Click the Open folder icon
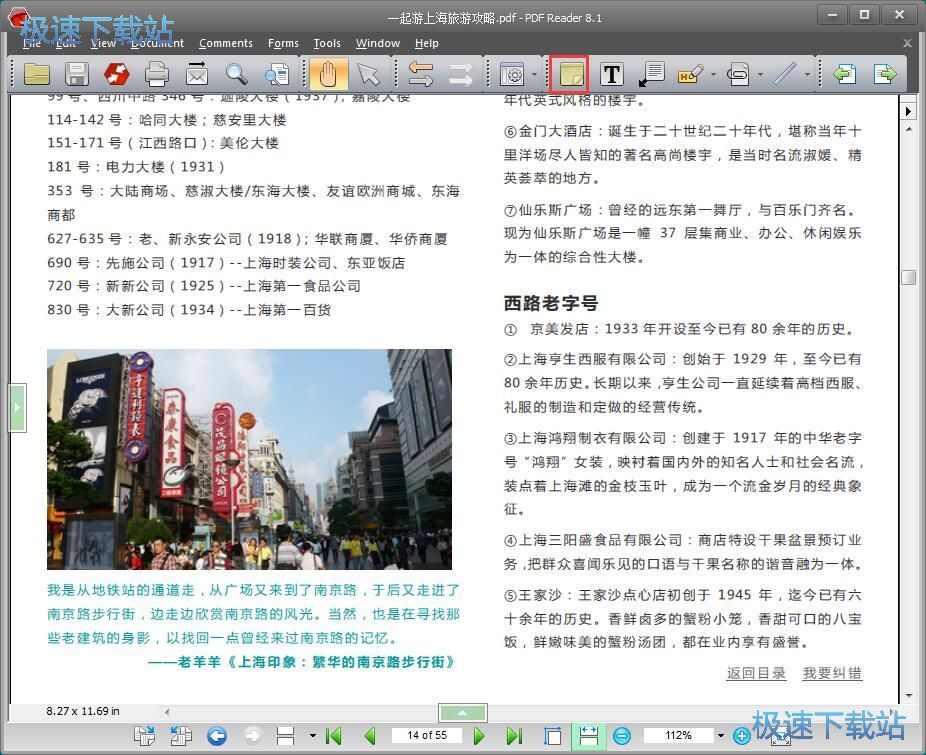This screenshot has width=926, height=755. click(x=37, y=74)
